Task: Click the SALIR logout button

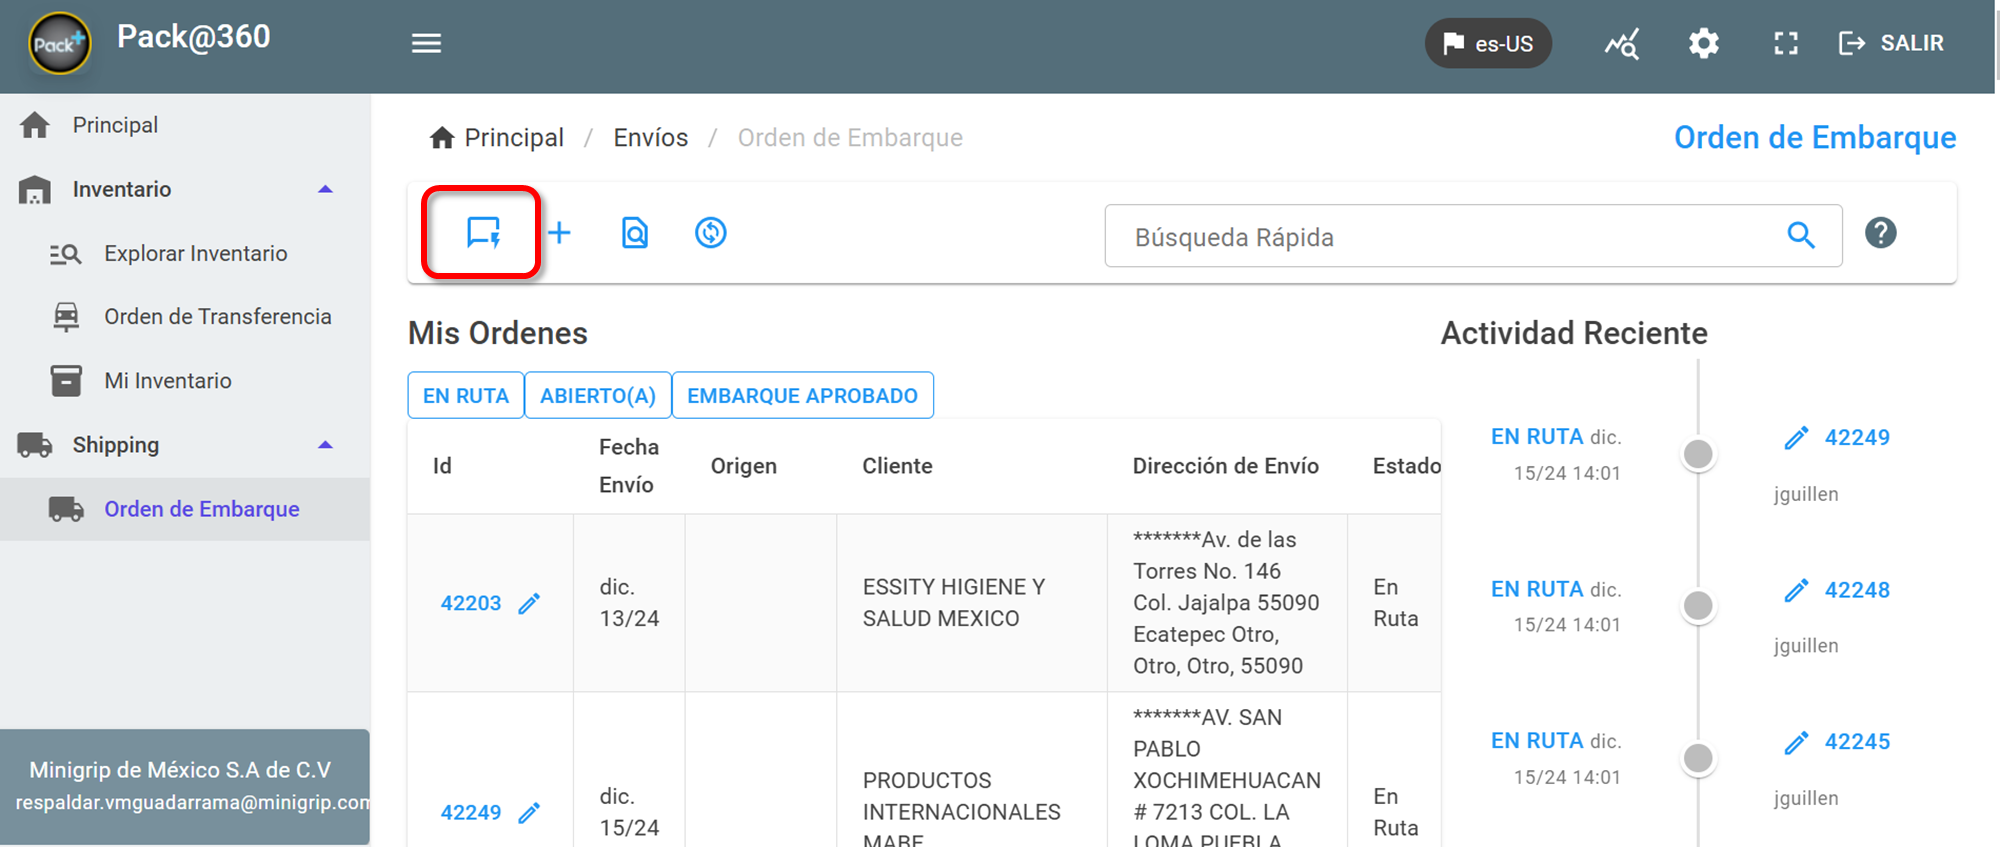Action: coord(1891,43)
